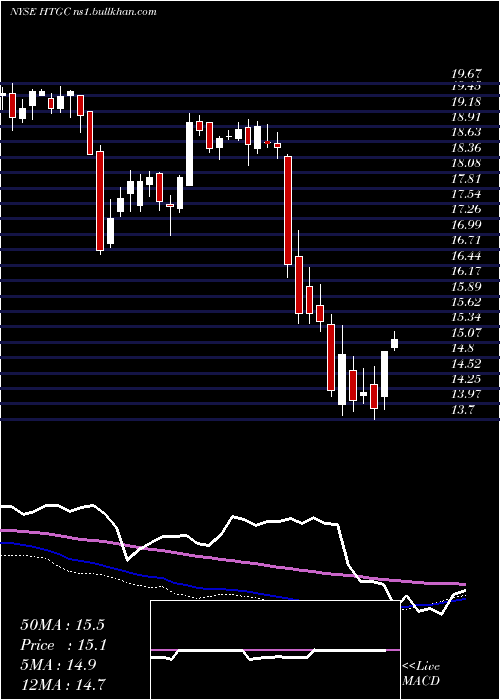Click the 16.44 price axis label

[466, 256]
